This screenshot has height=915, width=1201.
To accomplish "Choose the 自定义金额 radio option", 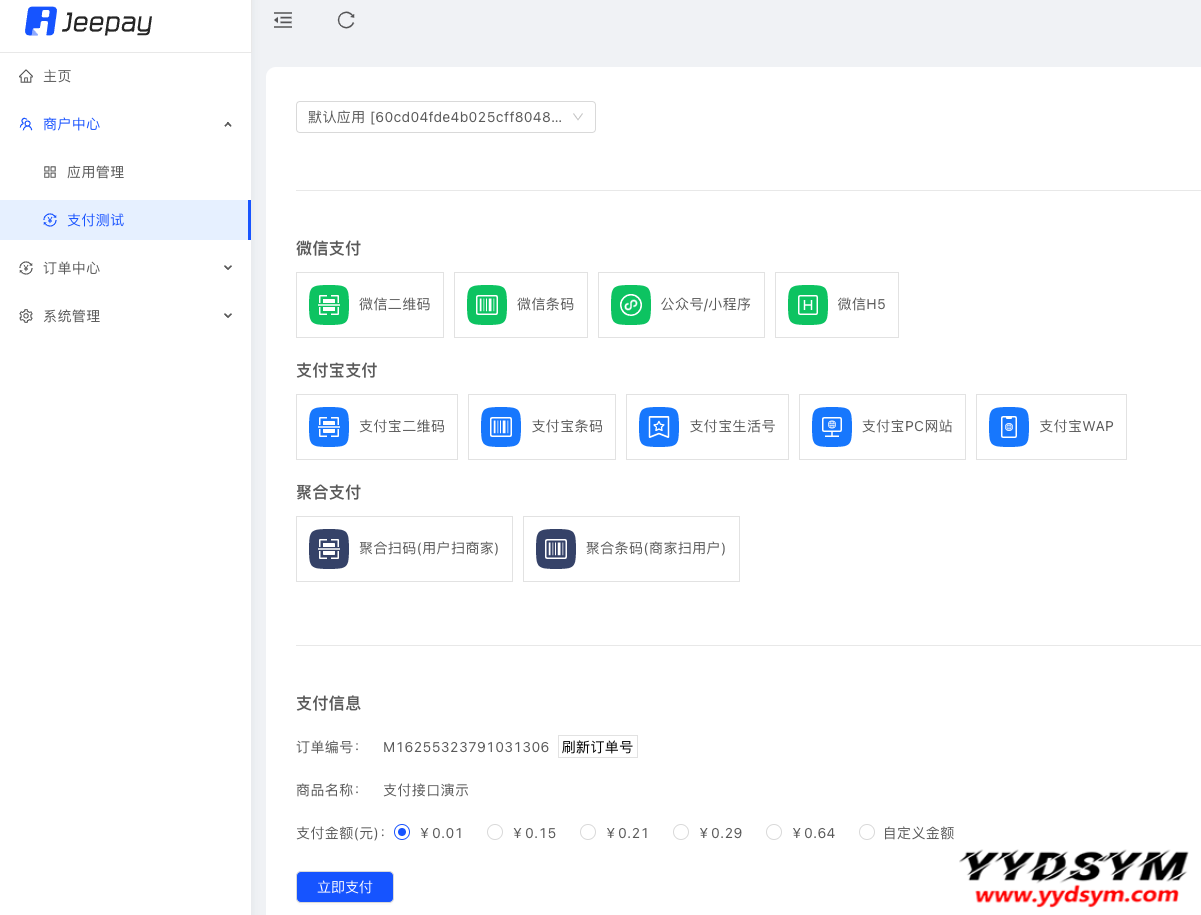I will pos(867,832).
